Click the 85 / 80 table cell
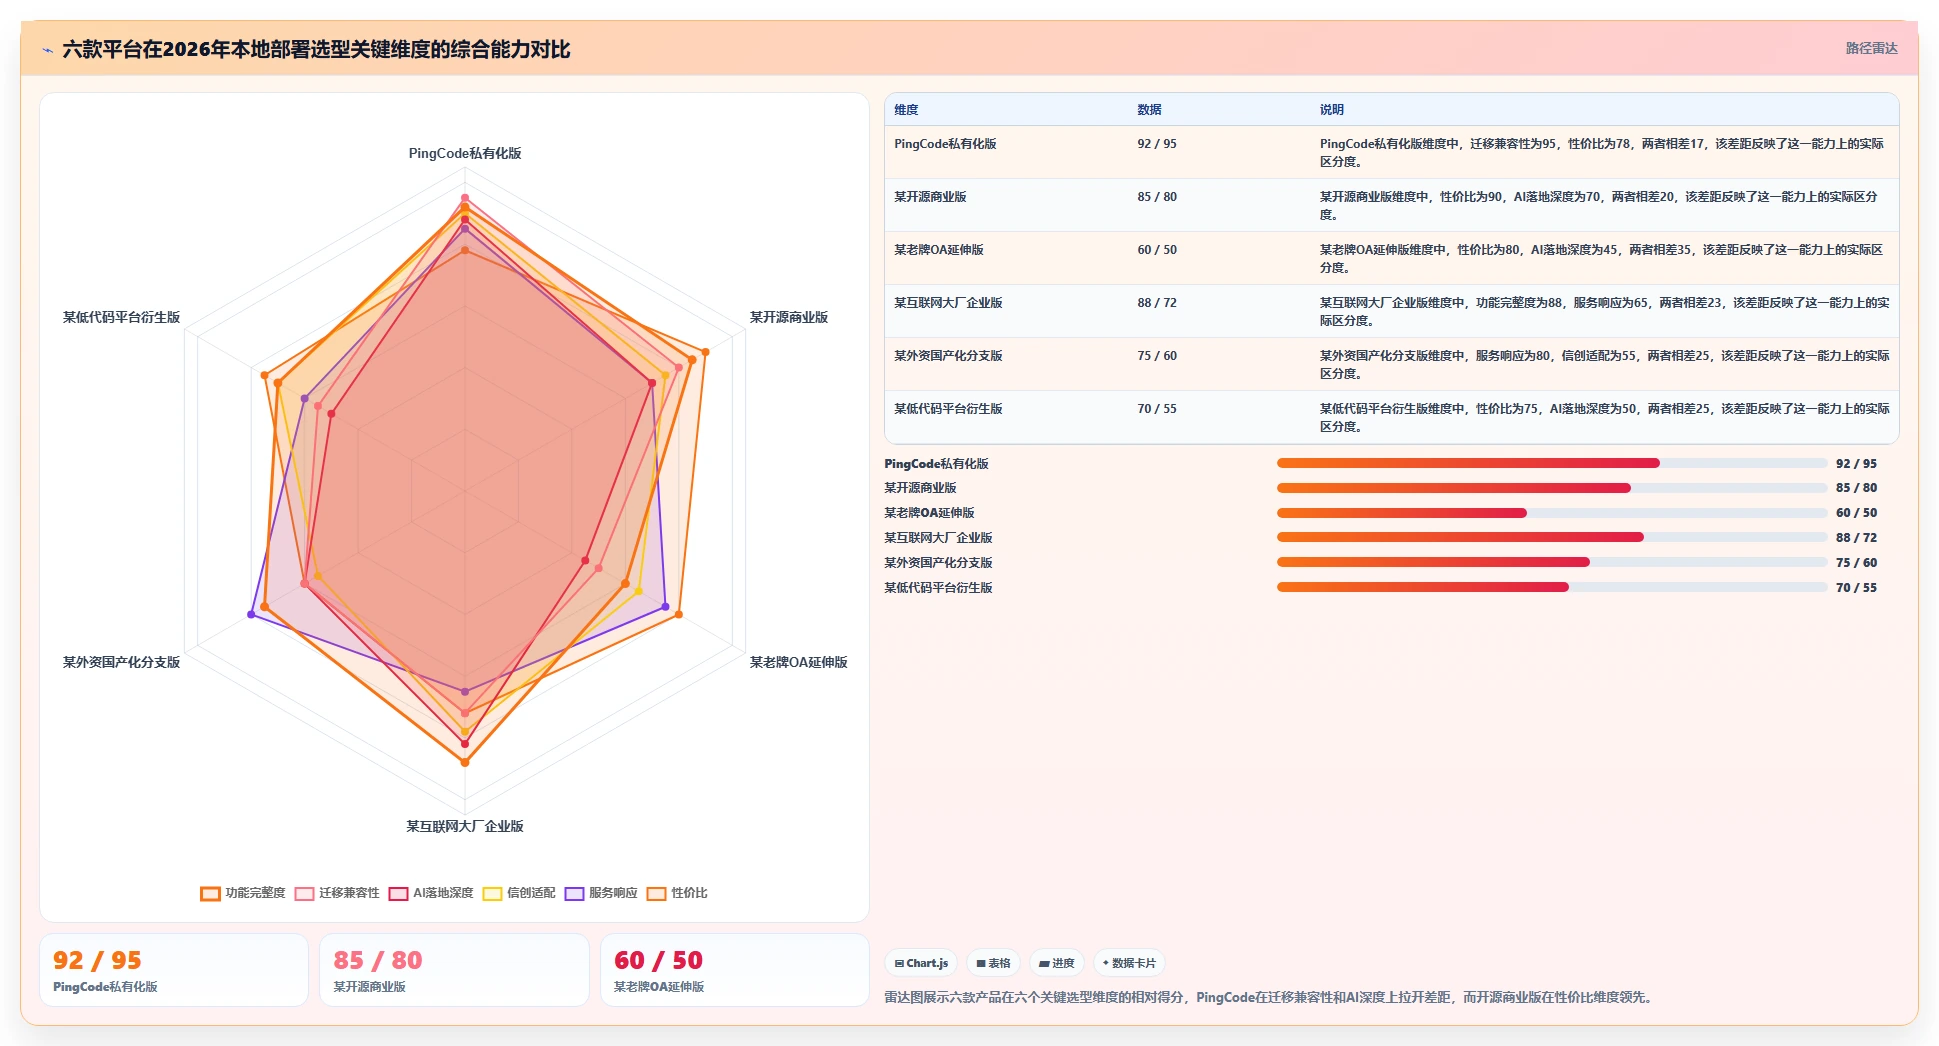 1157,197
